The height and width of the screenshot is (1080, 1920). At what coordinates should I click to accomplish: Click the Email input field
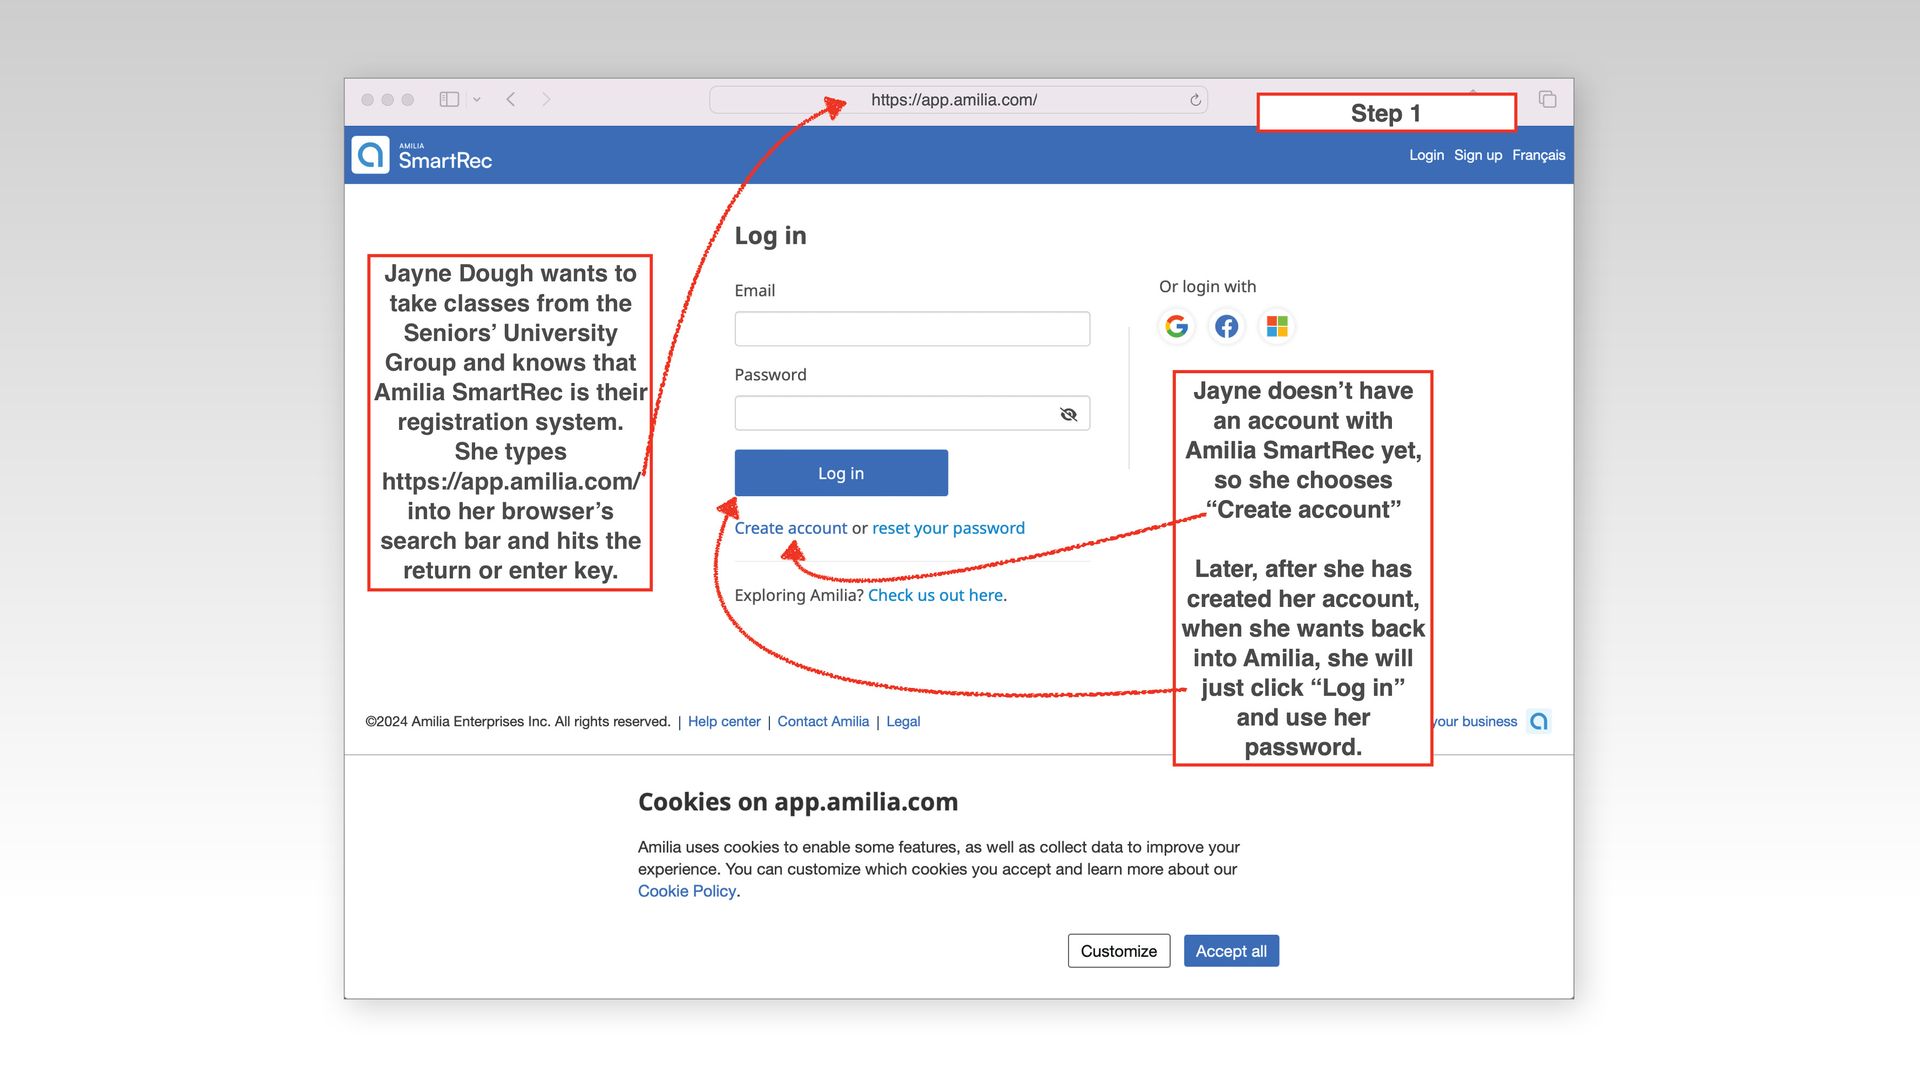coord(912,329)
